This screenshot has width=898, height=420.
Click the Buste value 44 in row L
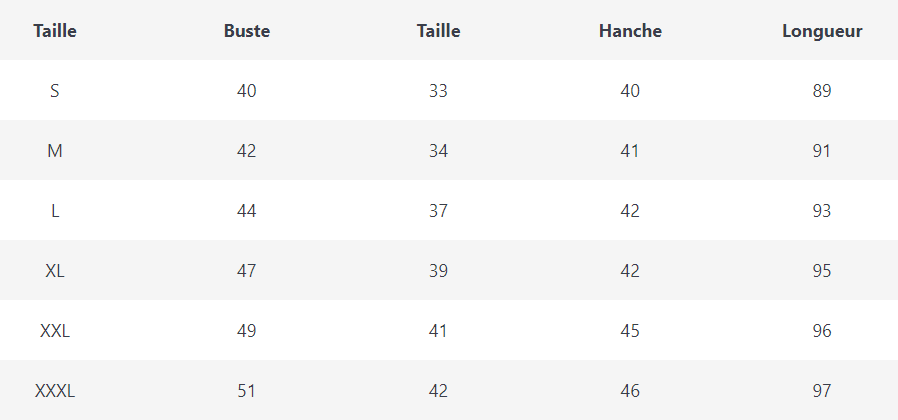pyautogui.click(x=247, y=211)
